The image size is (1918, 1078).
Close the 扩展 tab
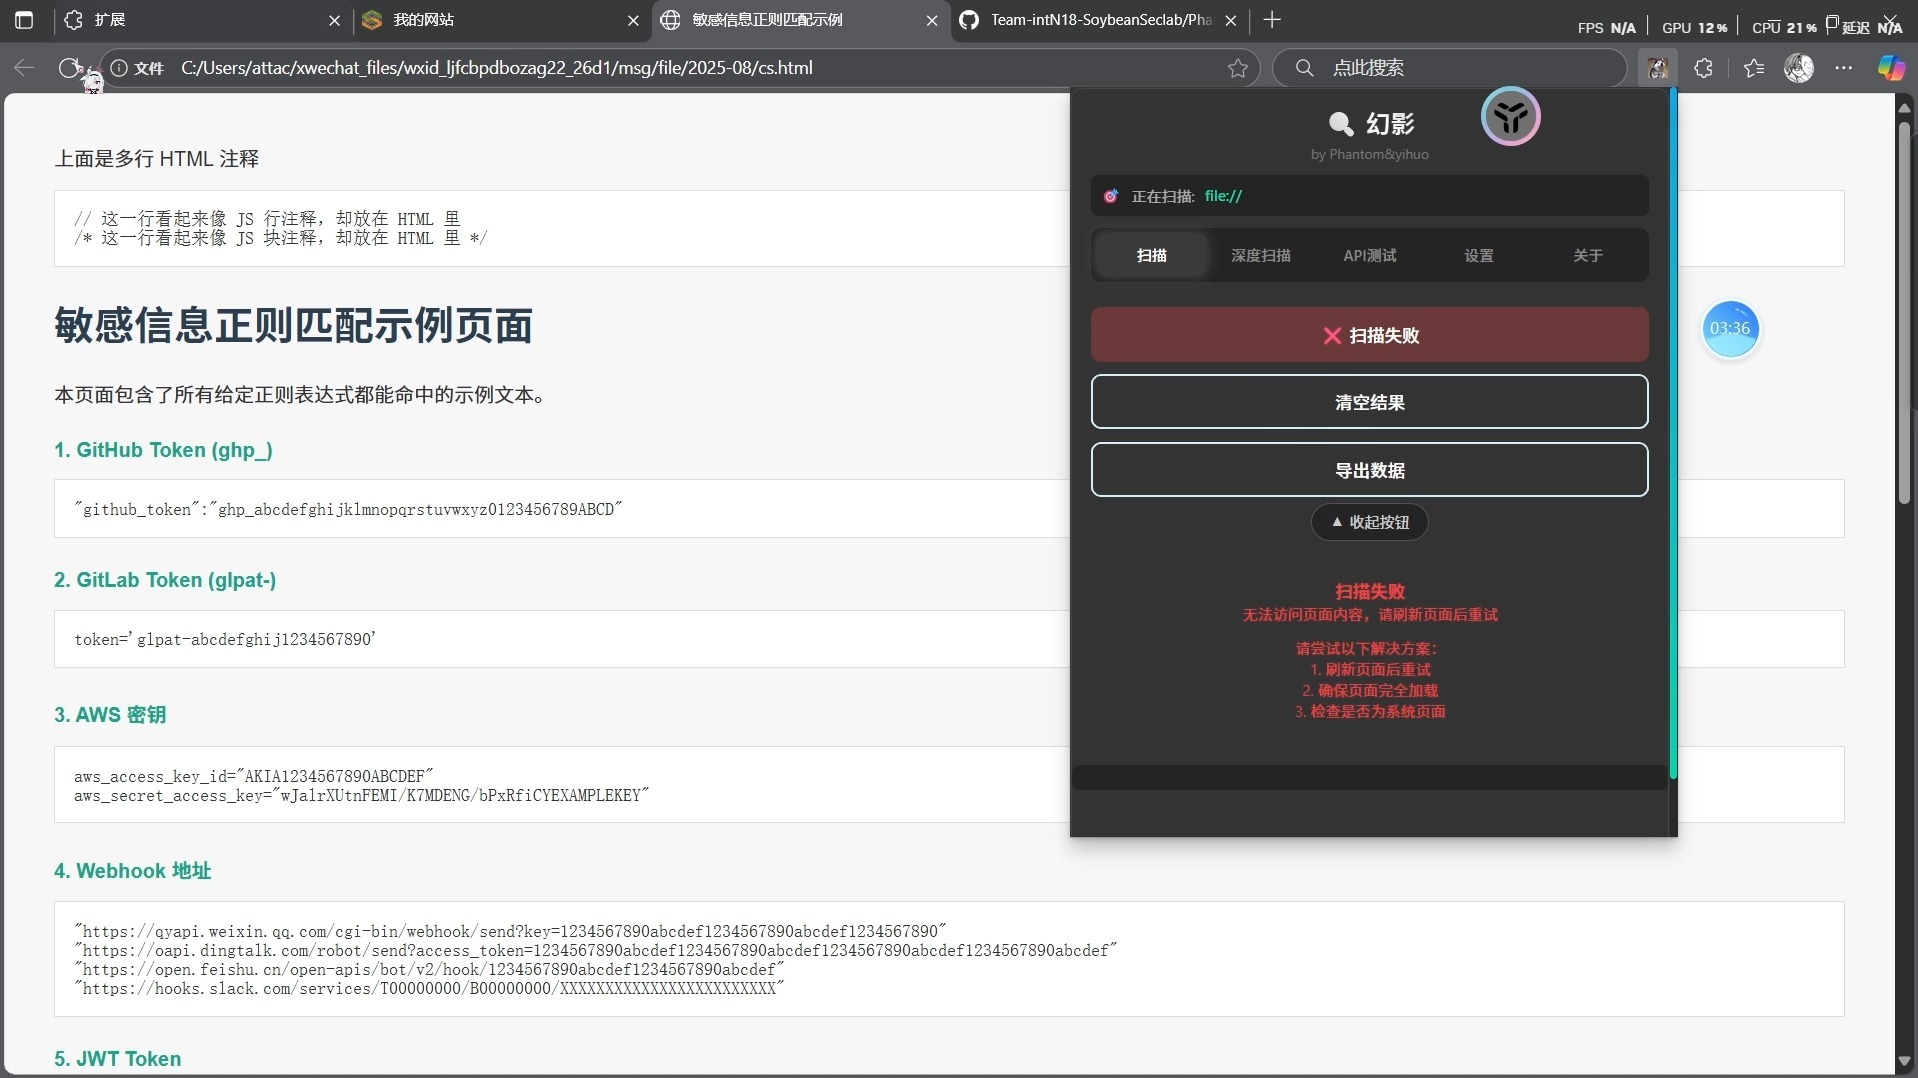tap(334, 20)
